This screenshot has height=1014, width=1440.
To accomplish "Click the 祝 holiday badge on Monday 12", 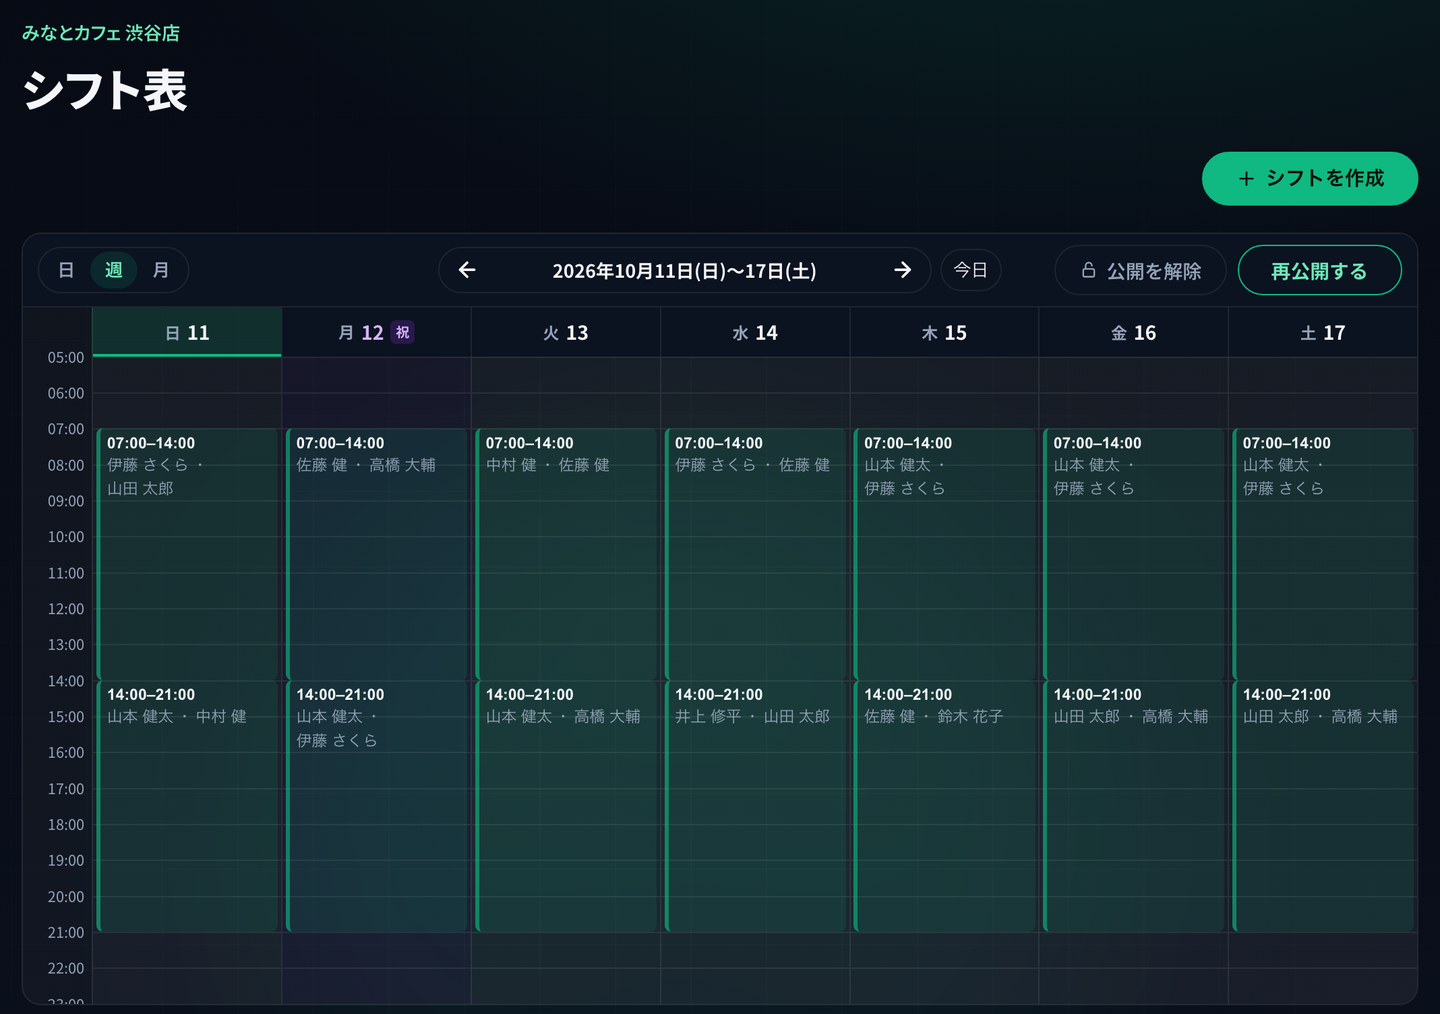I will point(403,332).
